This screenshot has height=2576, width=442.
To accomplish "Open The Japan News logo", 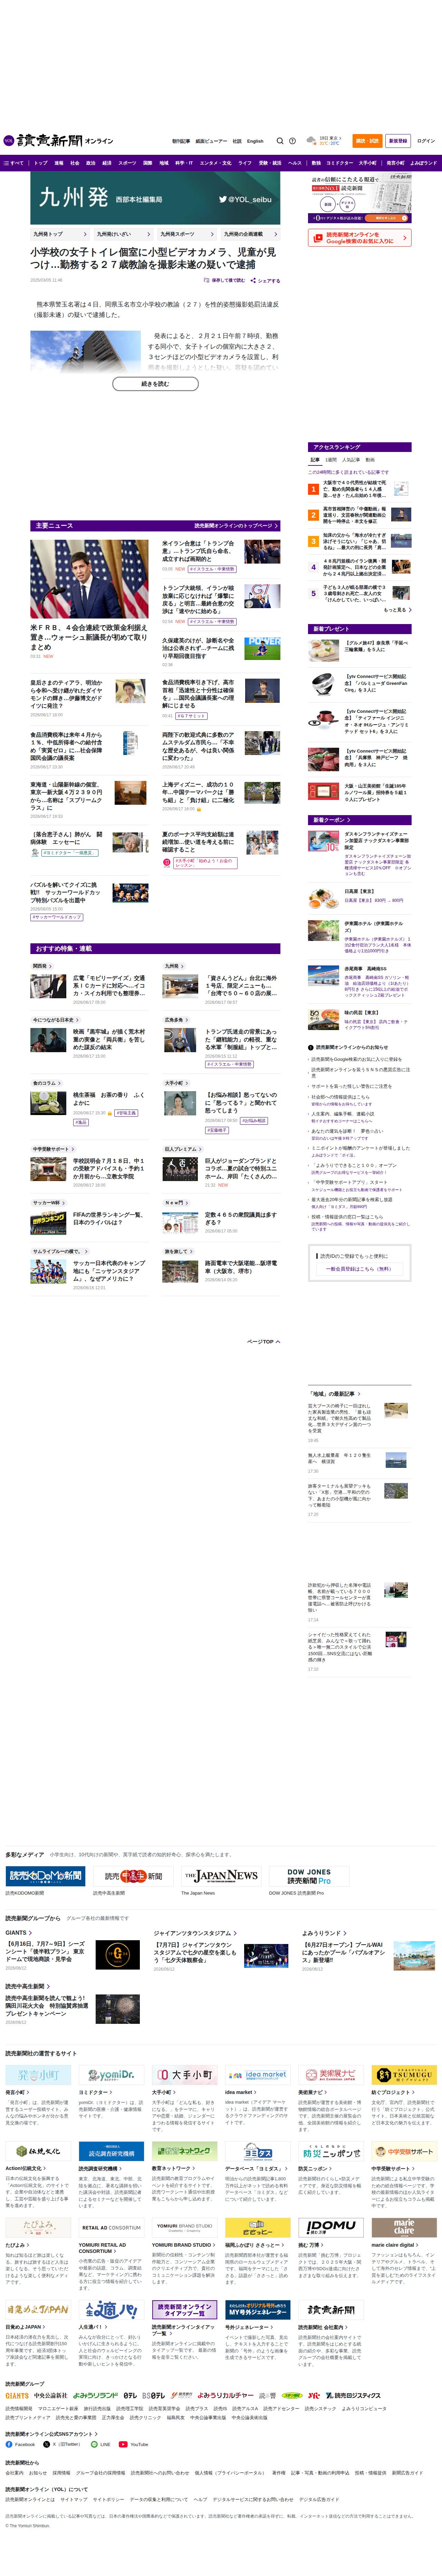I will pos(222,1876).
